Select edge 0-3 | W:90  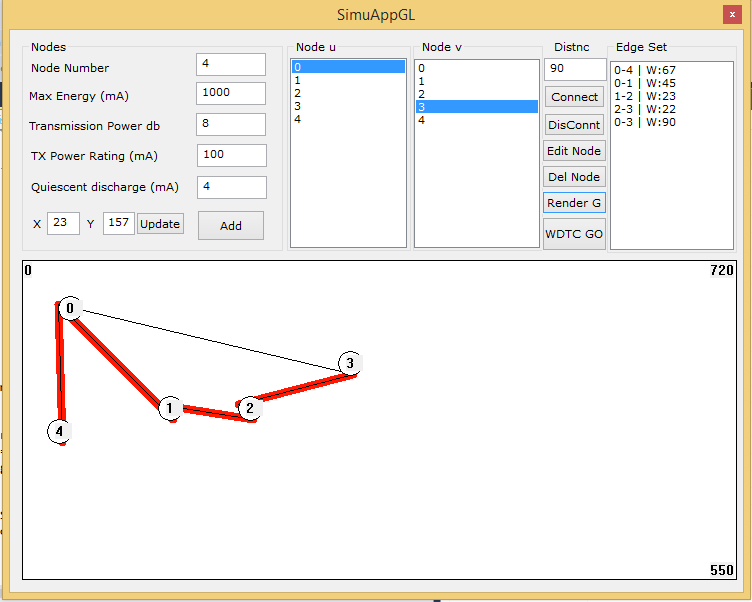tap(645, 122)
